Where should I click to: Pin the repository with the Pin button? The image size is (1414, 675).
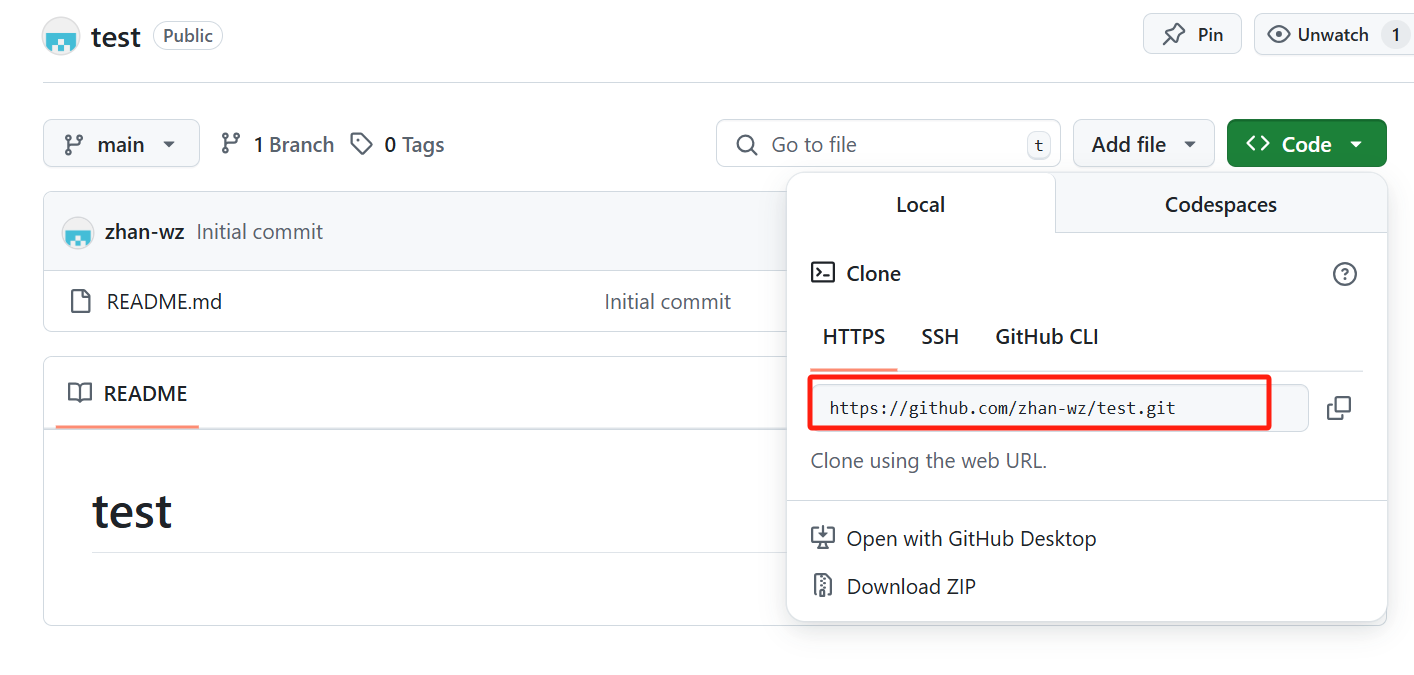[1192, 34]
